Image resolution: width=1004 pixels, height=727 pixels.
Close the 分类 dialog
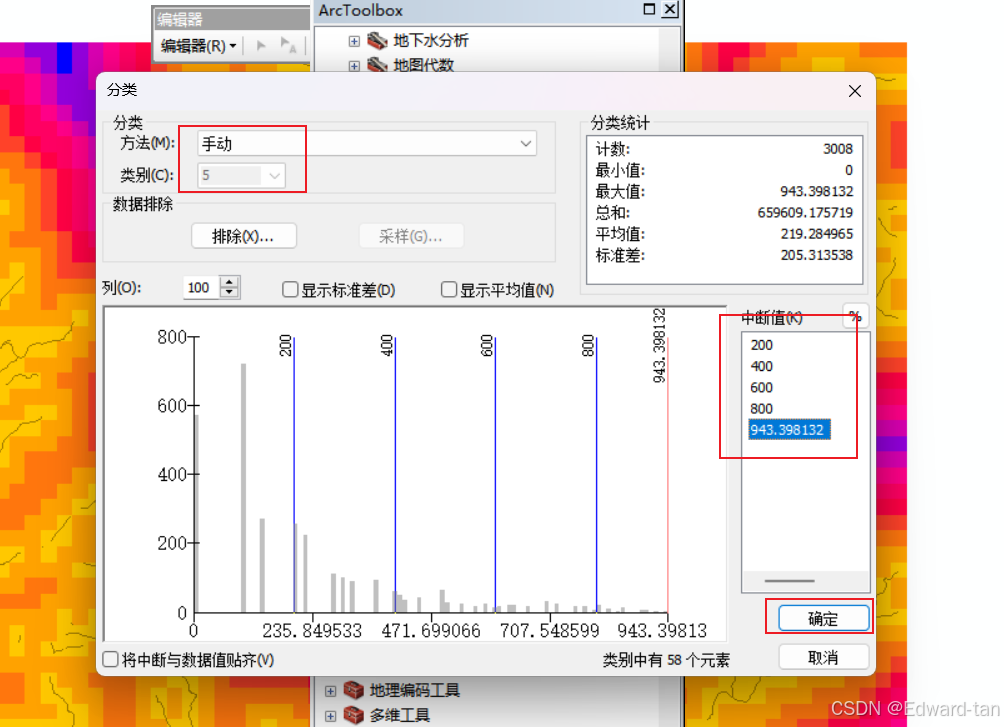tap(854, 91)
